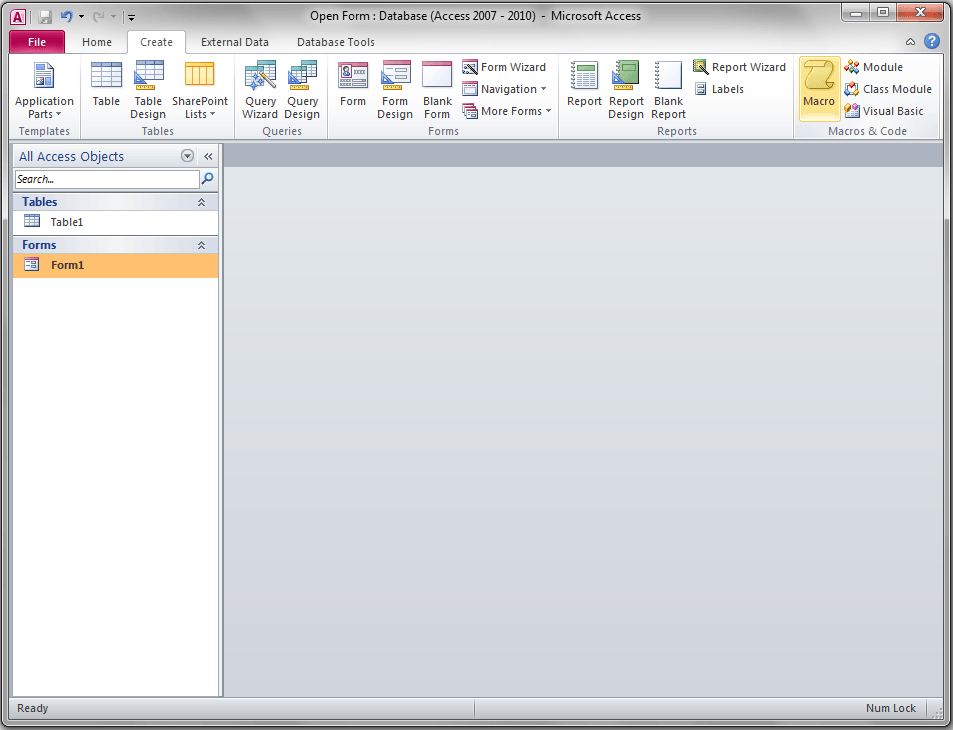Image resolution: width=953 pixels, height=730 pixels.
Task: Open Query Design
Action: pos(302,90)
